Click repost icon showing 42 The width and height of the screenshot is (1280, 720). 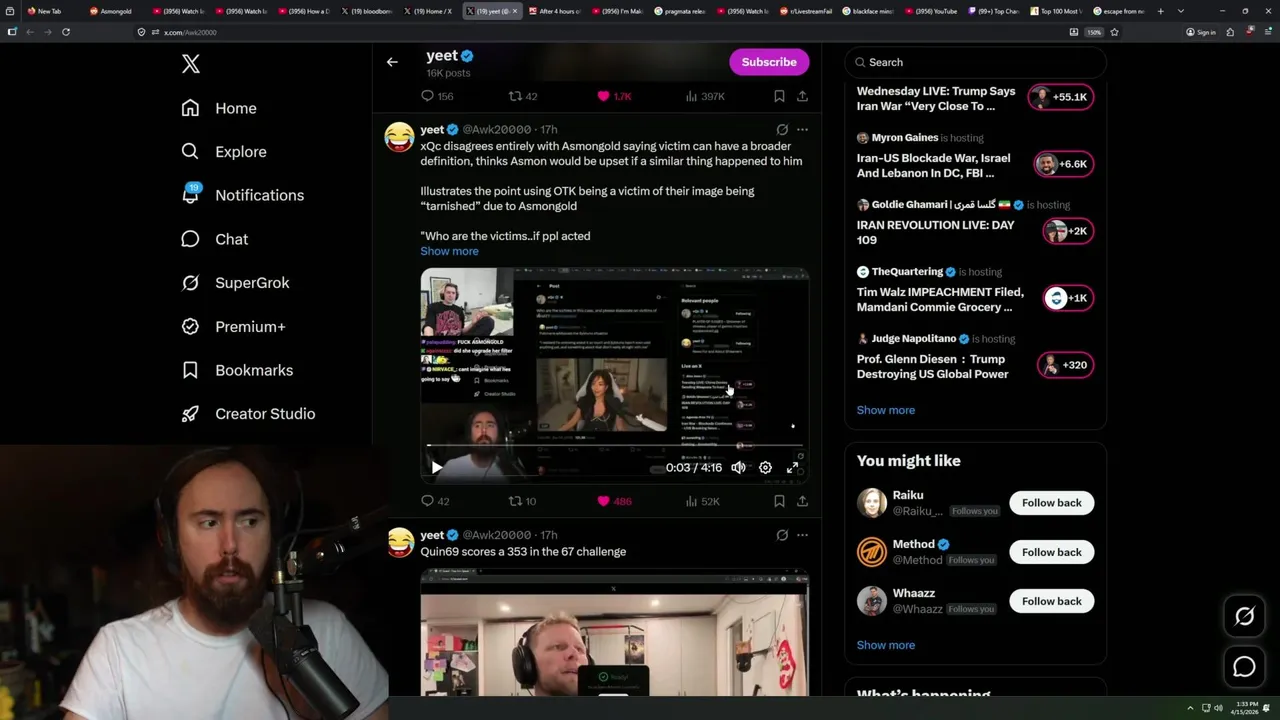523,96
